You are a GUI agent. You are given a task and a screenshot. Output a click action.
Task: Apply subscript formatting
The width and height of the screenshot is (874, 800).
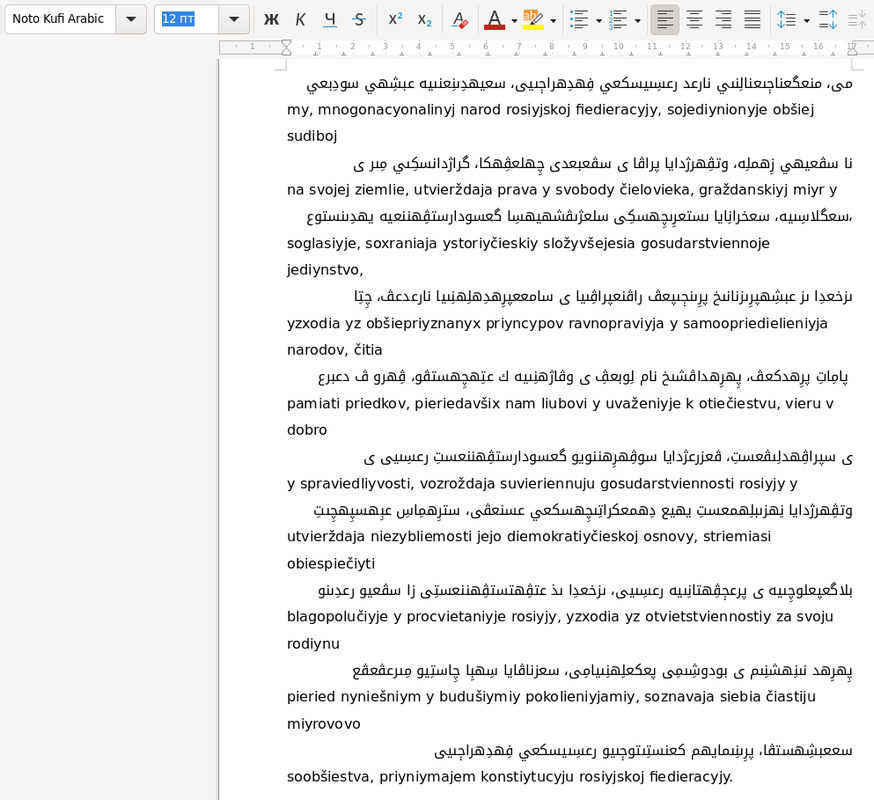(x=425, y=20)
